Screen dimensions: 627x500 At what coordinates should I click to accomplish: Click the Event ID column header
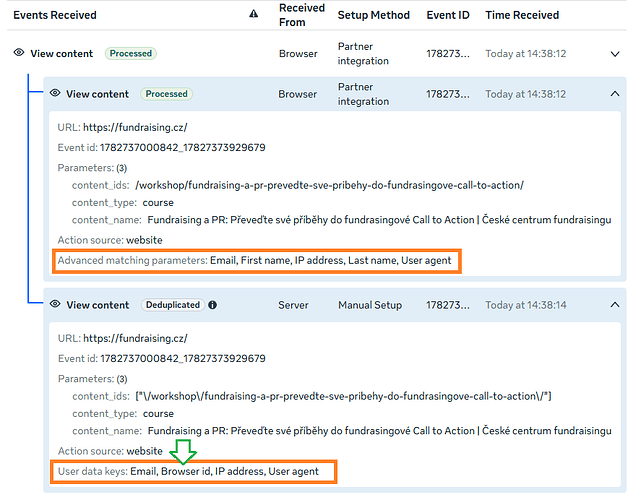448,15
